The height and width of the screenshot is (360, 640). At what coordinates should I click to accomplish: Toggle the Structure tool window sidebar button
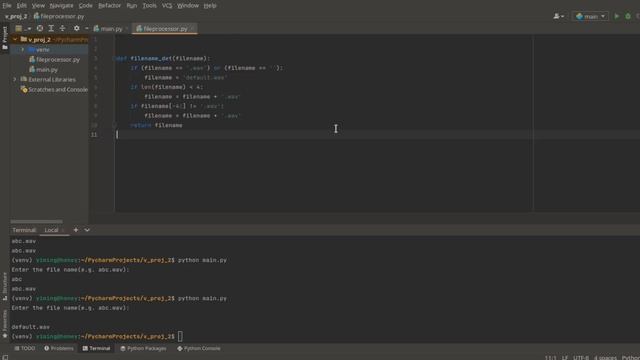pos(4,286)
